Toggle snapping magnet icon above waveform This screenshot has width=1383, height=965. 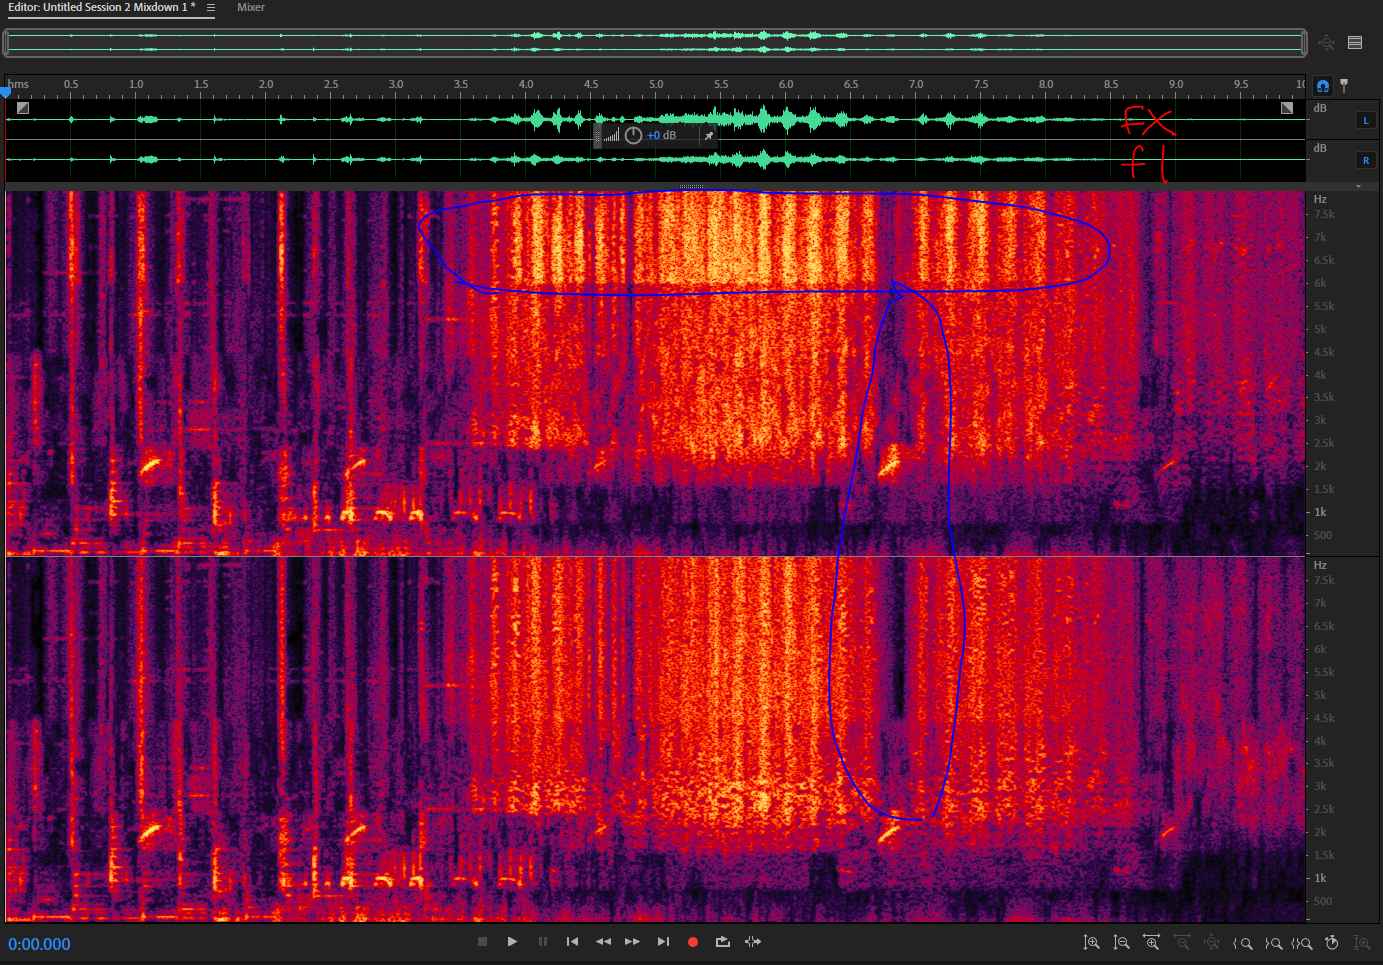[1323, 86]
